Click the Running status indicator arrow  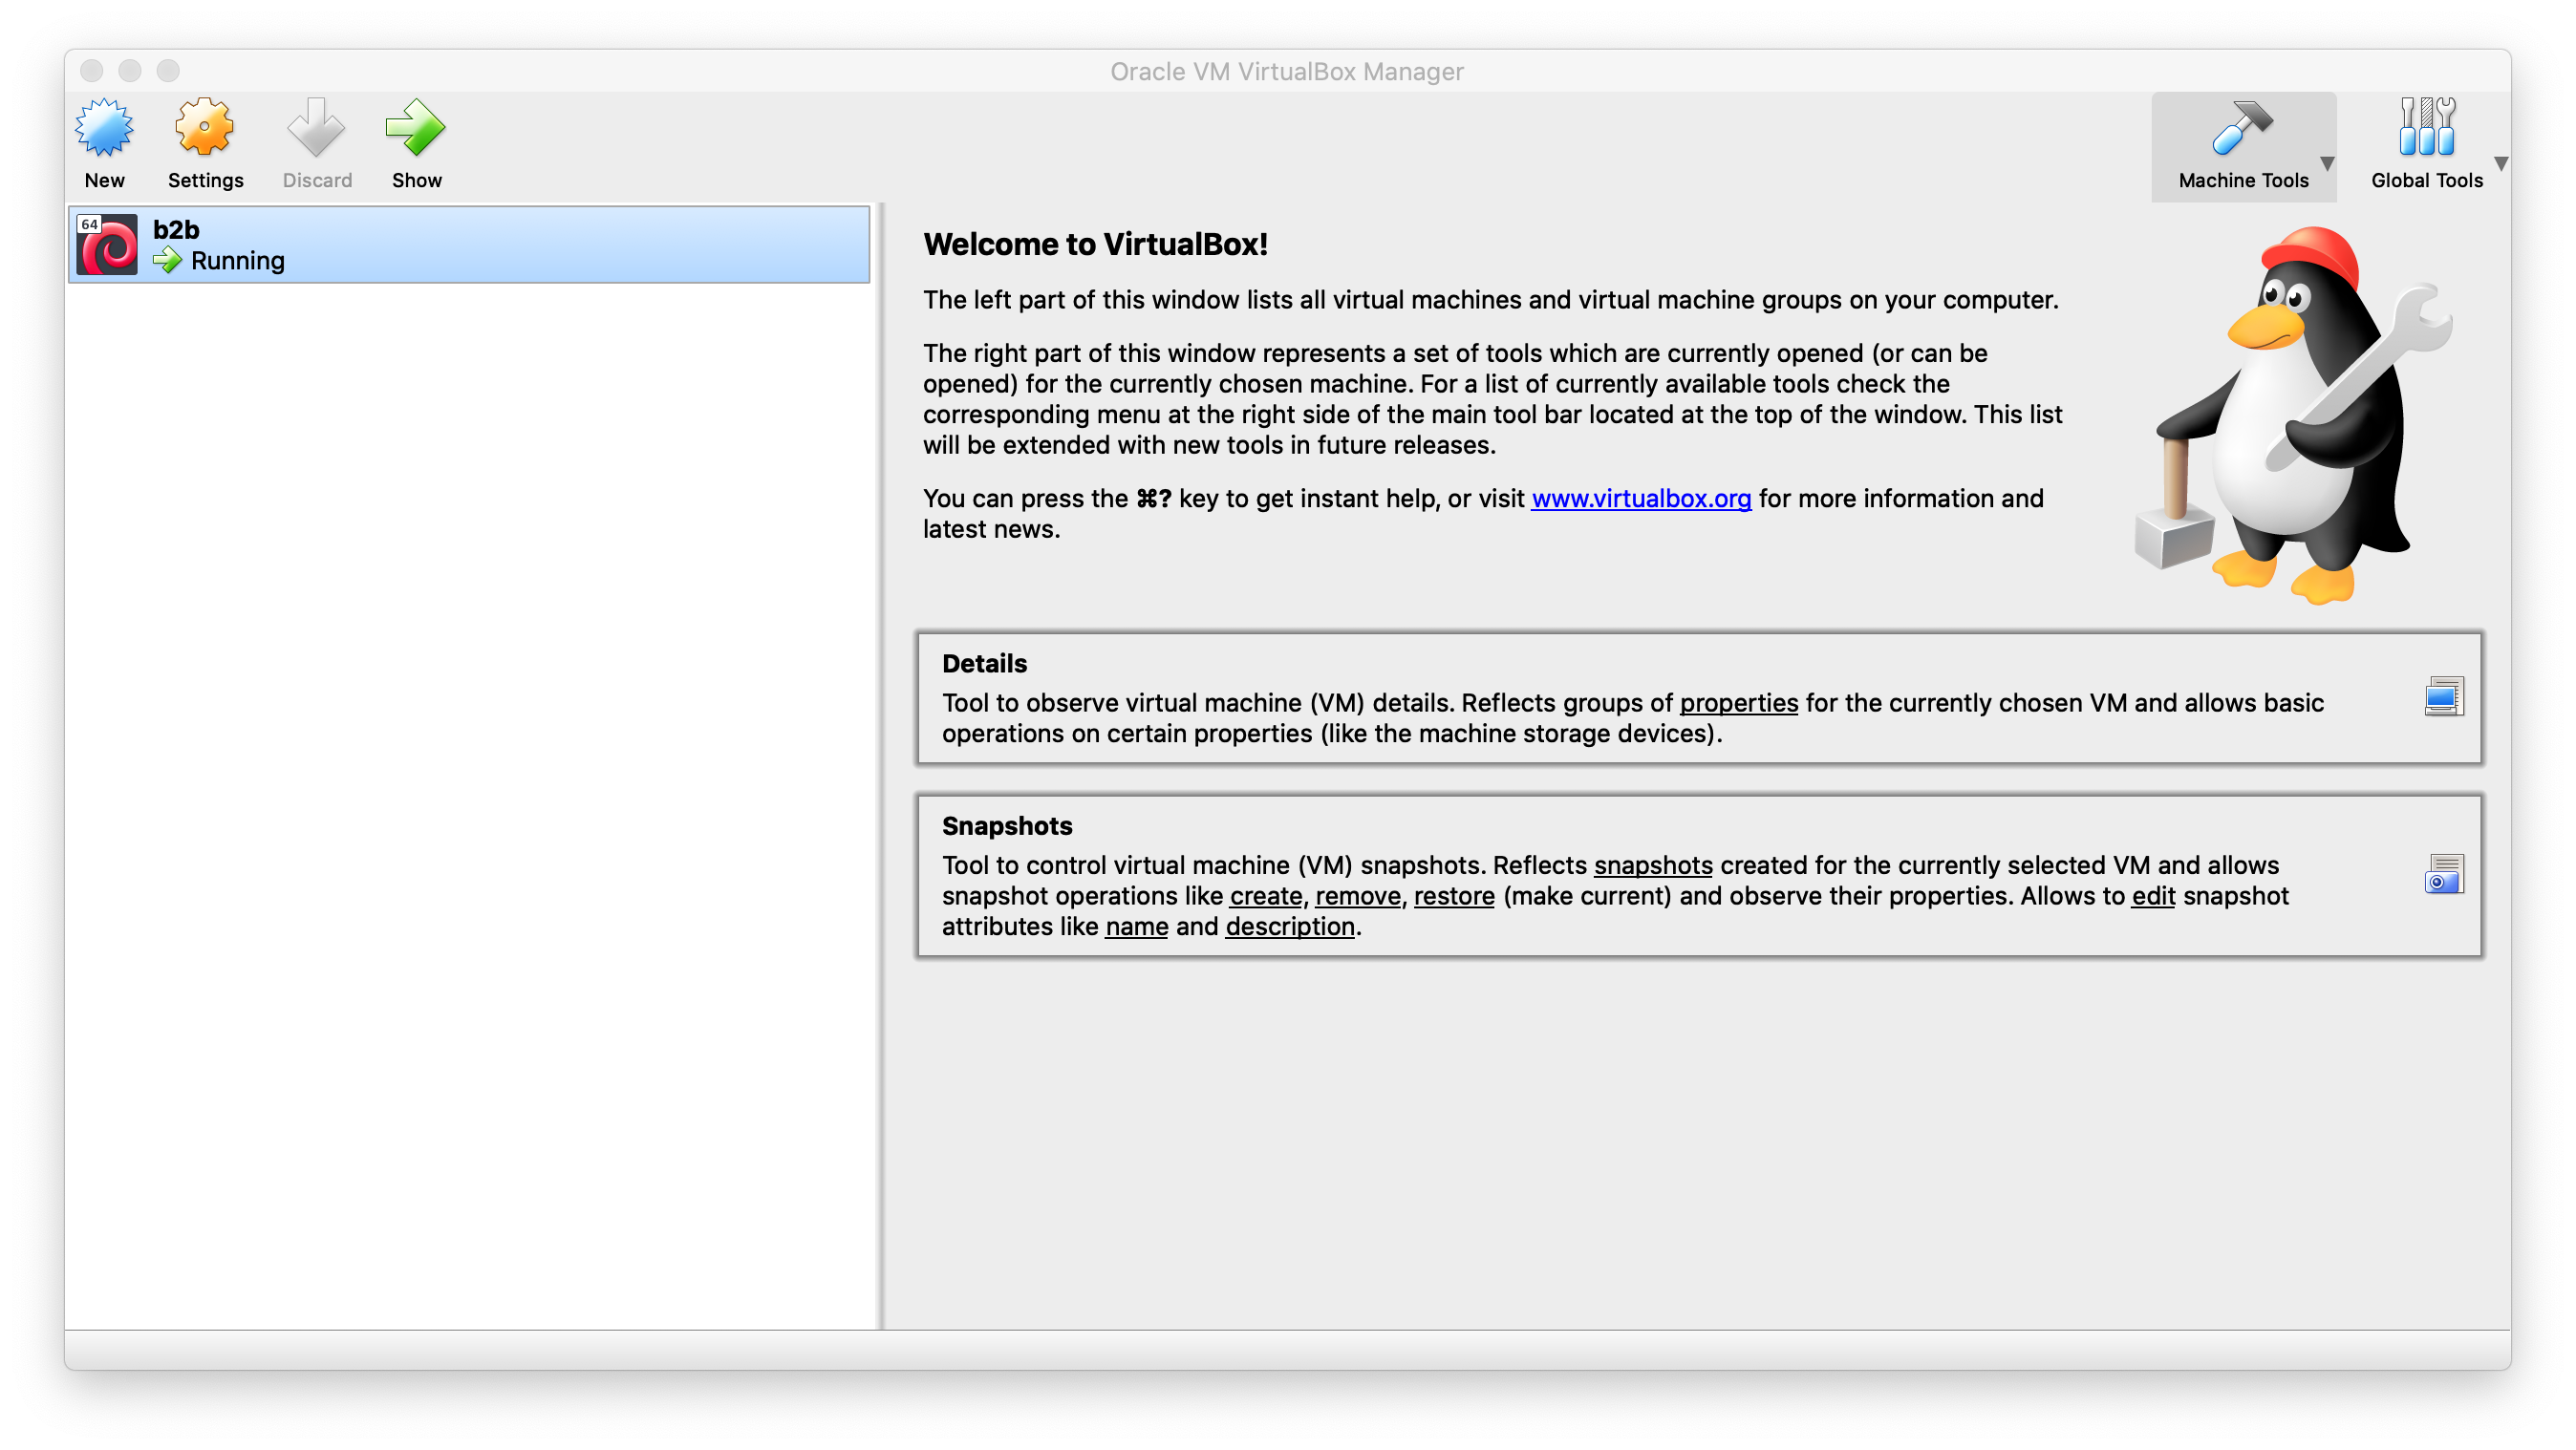tap(169, 260)
